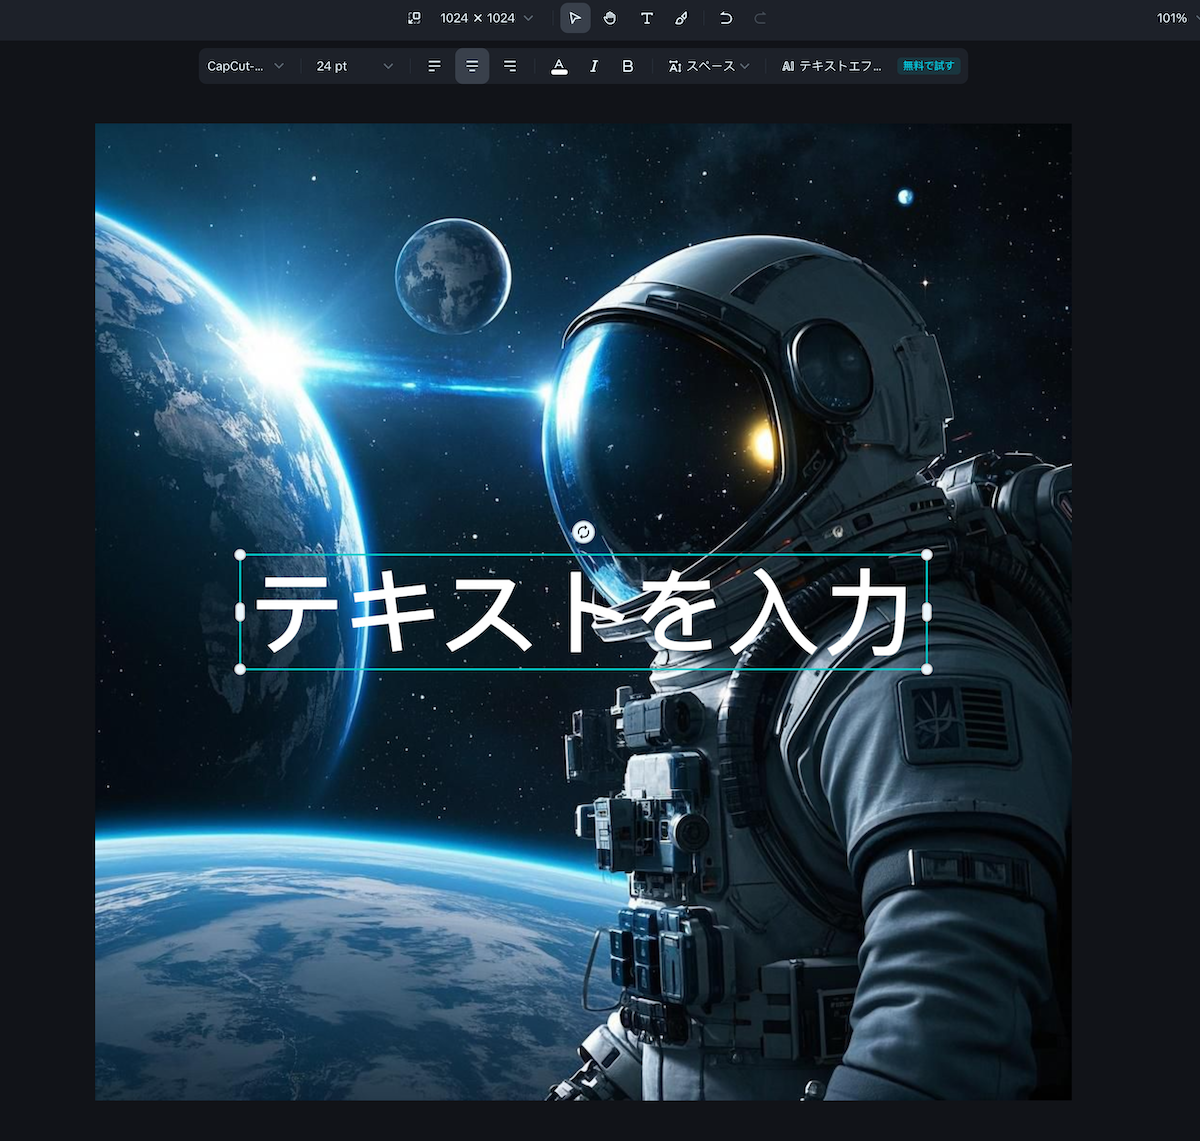Open the canvas resize icon

click(x=413, y=18)
